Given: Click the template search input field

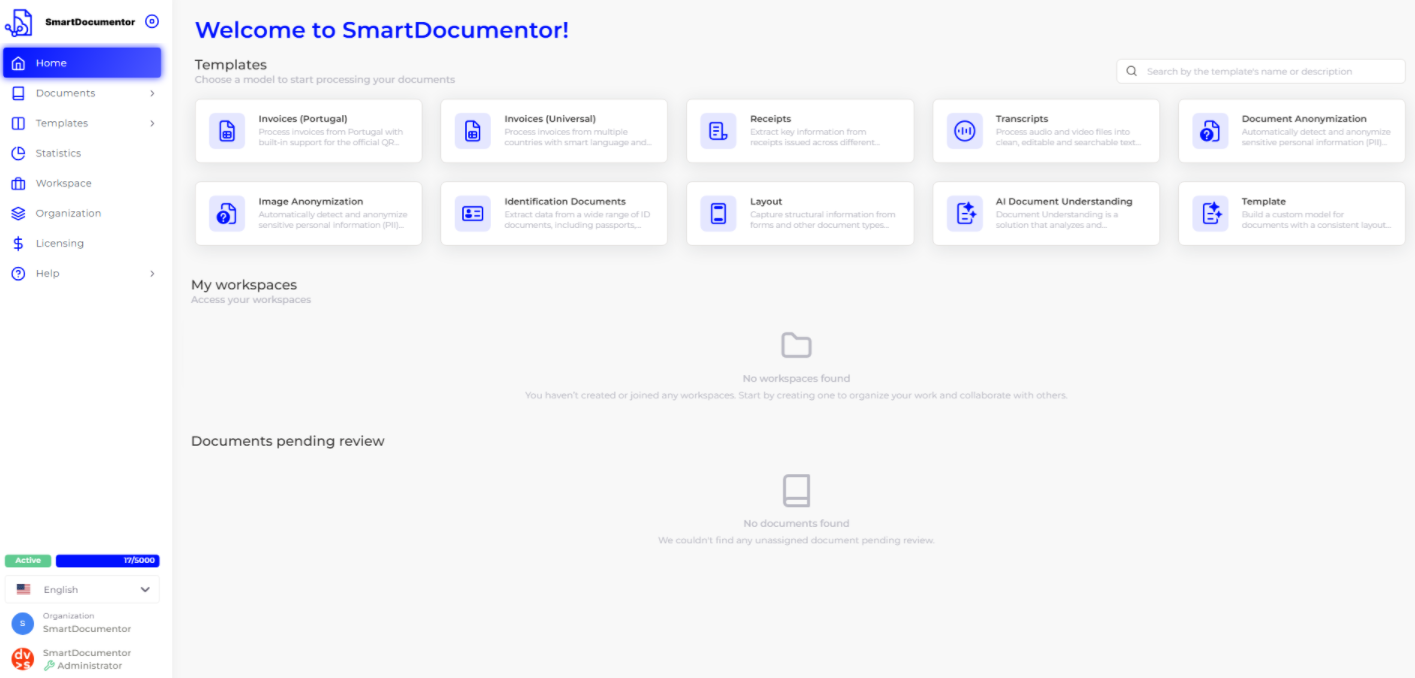Looking at the screenshot, I should click(x=1265, y=71).
